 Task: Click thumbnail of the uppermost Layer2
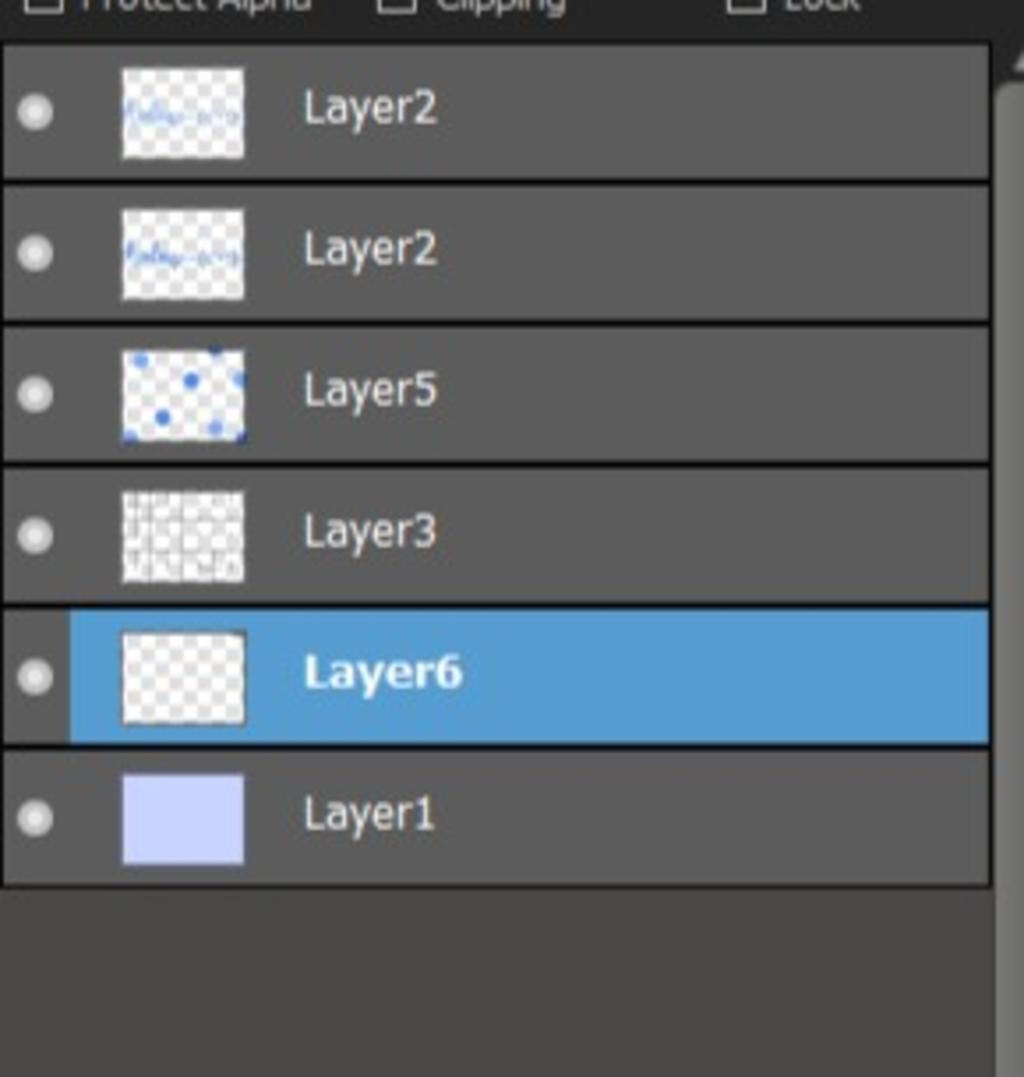click(183, 113)
